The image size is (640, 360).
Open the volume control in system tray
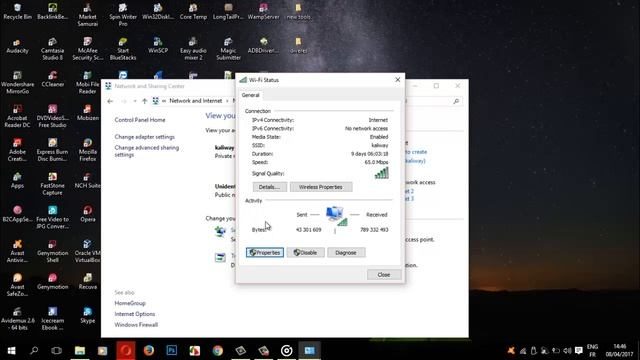(x=567, y=351)
